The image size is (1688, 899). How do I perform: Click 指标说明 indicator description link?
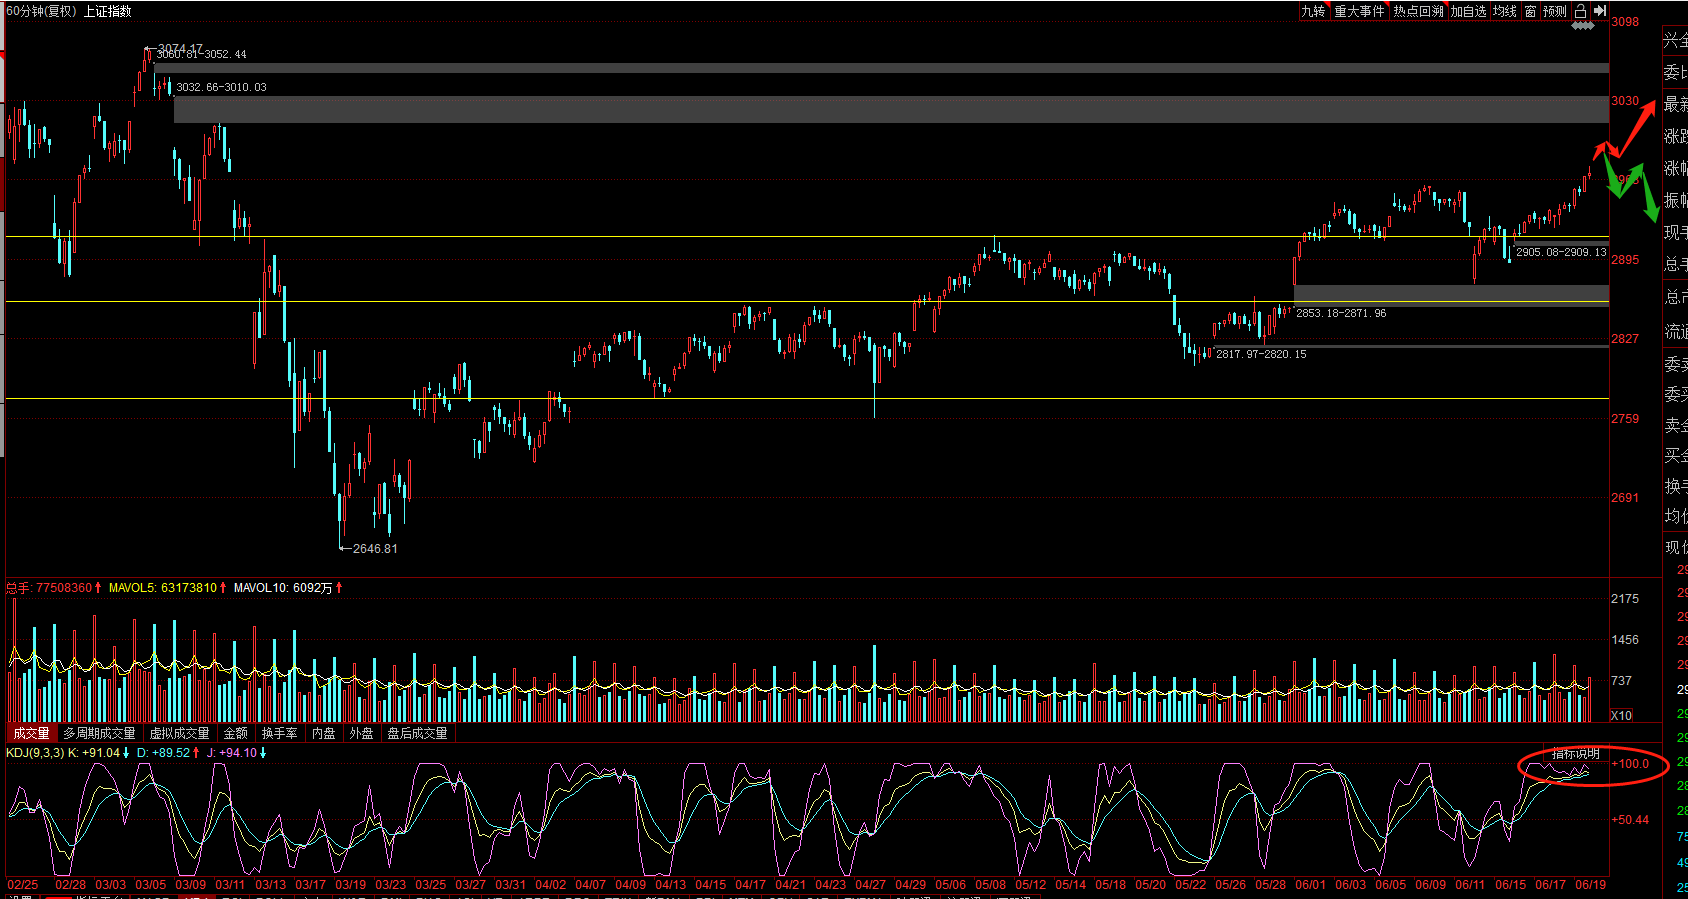pos(1575,753)
